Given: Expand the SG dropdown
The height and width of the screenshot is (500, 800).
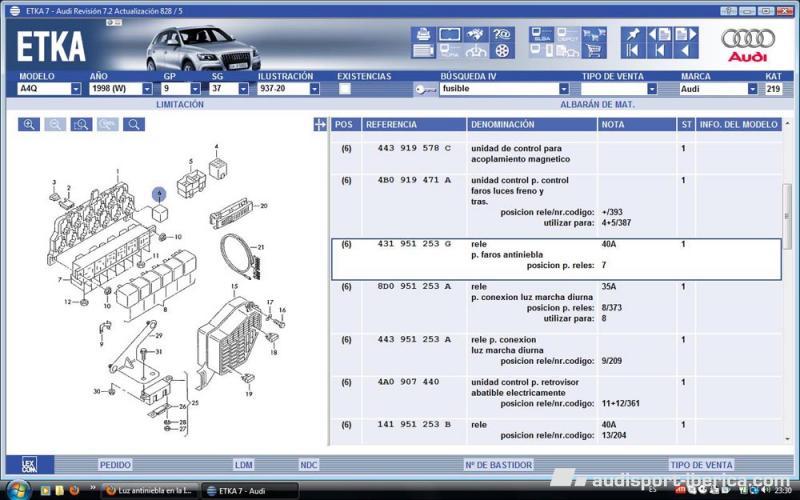Looking at the screenshot, I should coord(243,89).
